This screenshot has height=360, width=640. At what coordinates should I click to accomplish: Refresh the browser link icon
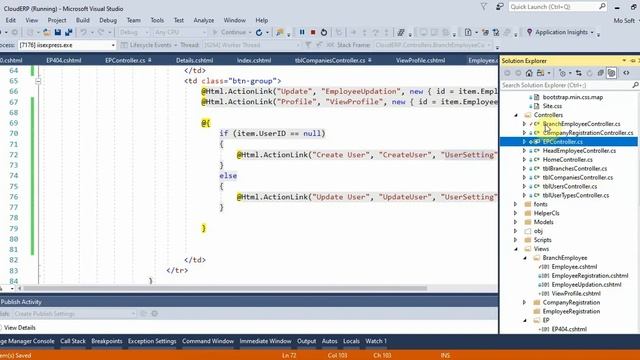(259, 32)
